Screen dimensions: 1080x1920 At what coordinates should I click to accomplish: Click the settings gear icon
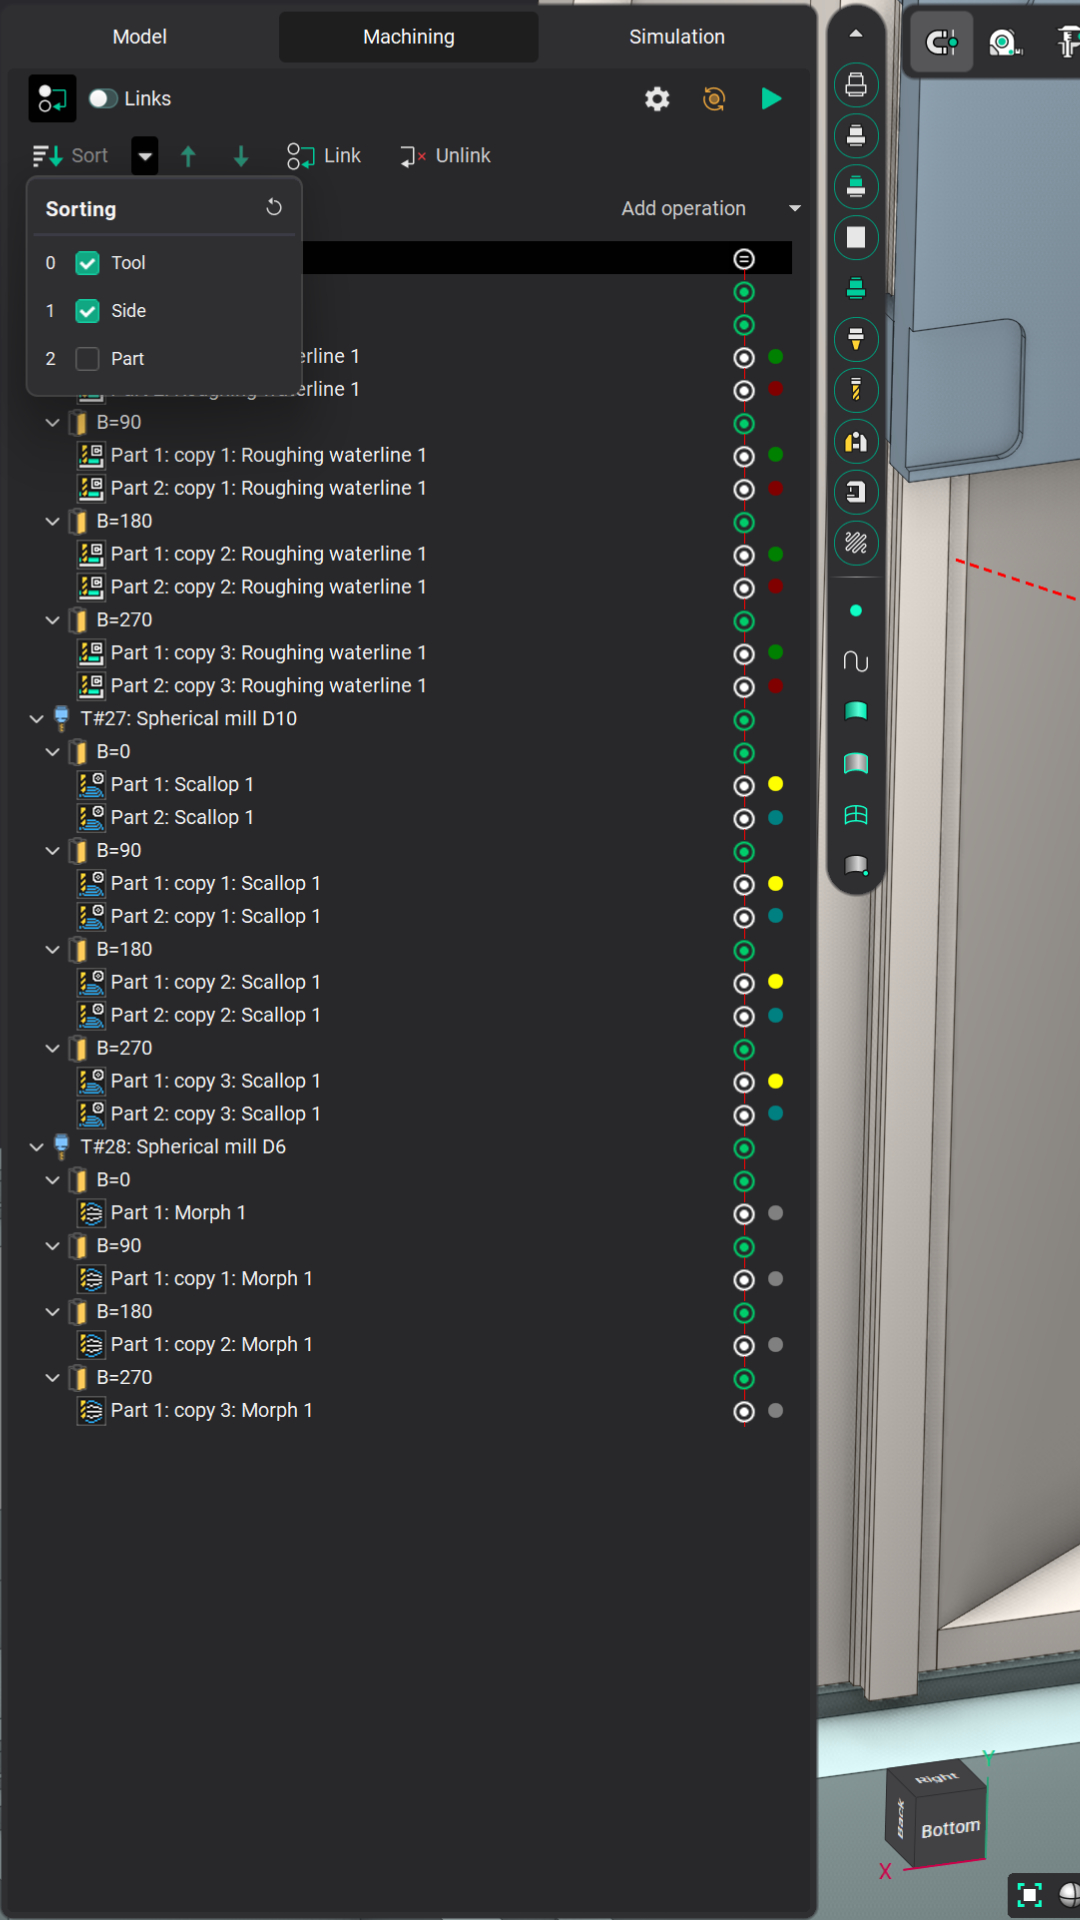[x=657, y=99]
